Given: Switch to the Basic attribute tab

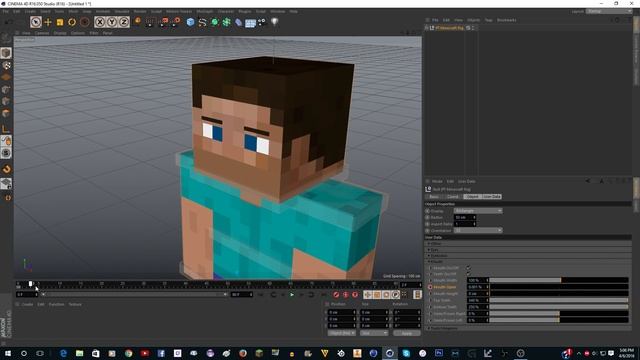Looking at the screenshot, I should [x=434, y=197].
